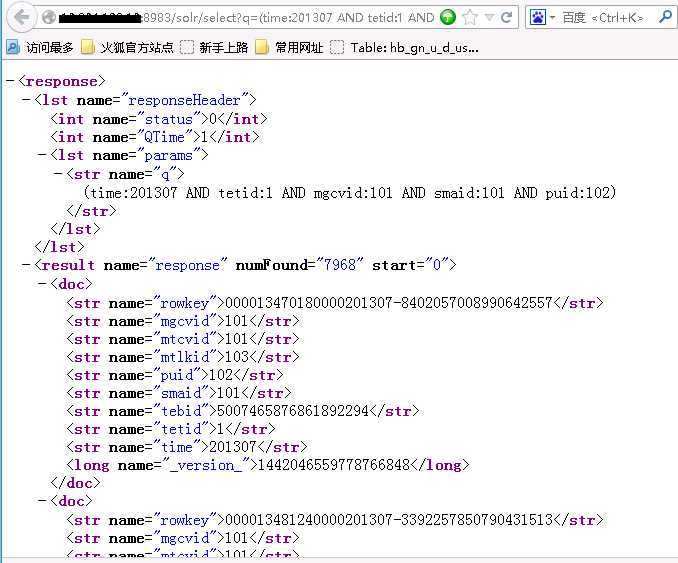Viewport: 678px width, 563px height.
Task: Collapse the root response element
Action: point(10,81)
